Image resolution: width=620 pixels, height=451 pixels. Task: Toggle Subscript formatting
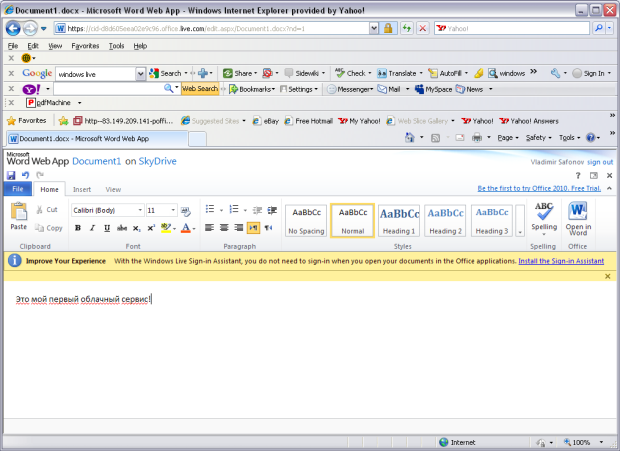tap(136, 228)
